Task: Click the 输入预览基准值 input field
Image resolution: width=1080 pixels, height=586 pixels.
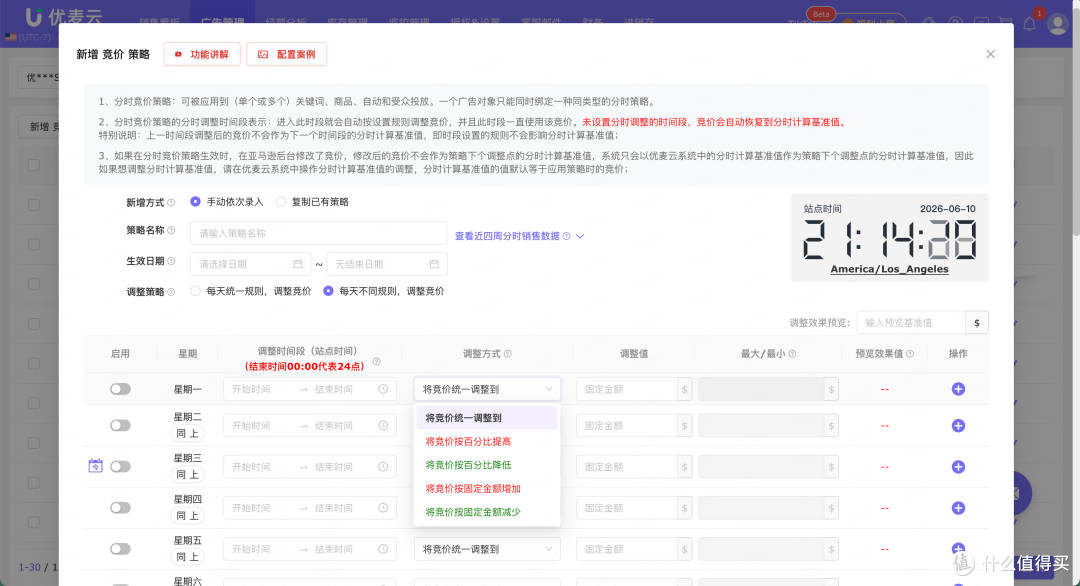Action: 911,322
